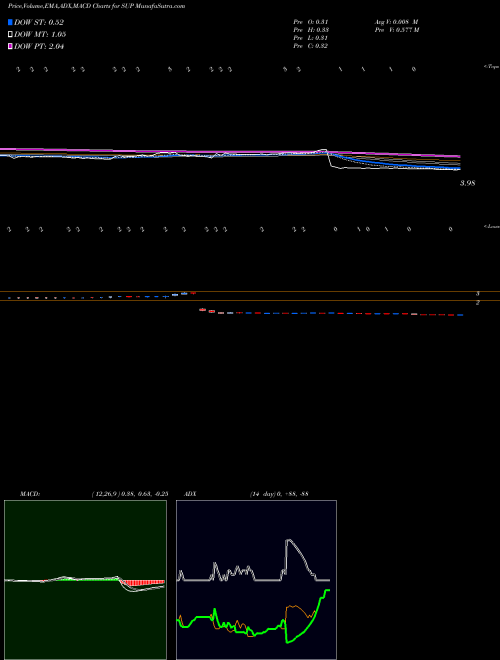Click the '<Lows' axis label
This screenshot has height=660, width=500.
(x=492, y=226)
